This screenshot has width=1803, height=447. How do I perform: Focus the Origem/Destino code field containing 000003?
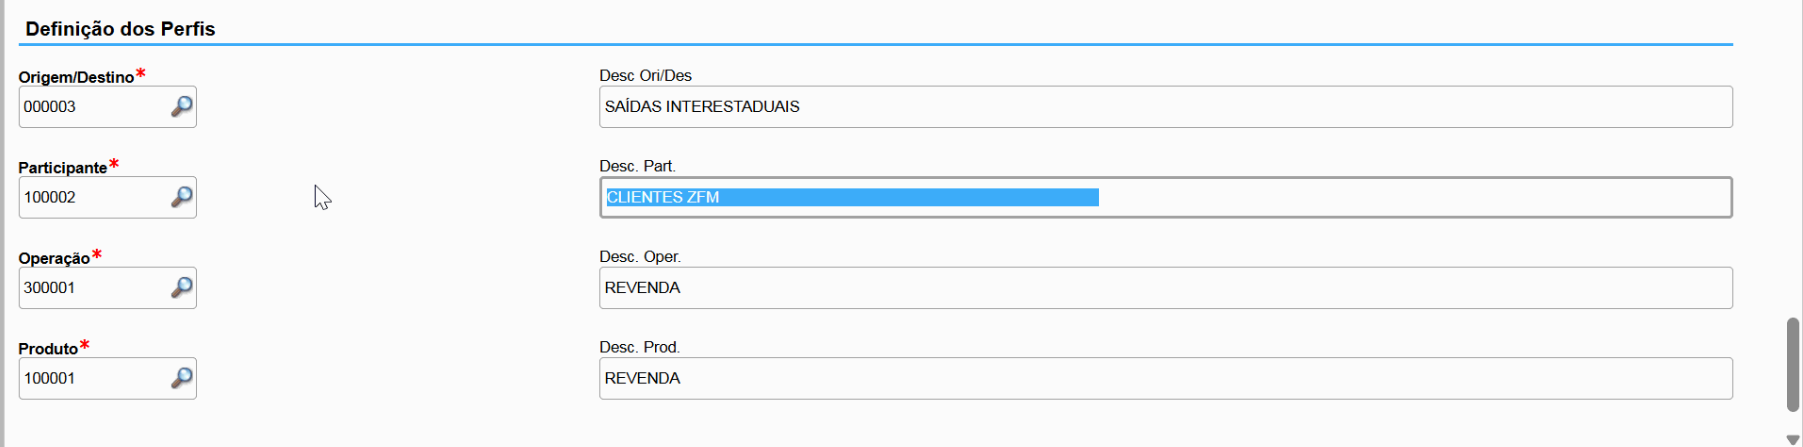pyautogui.click(x=90, y=107)
